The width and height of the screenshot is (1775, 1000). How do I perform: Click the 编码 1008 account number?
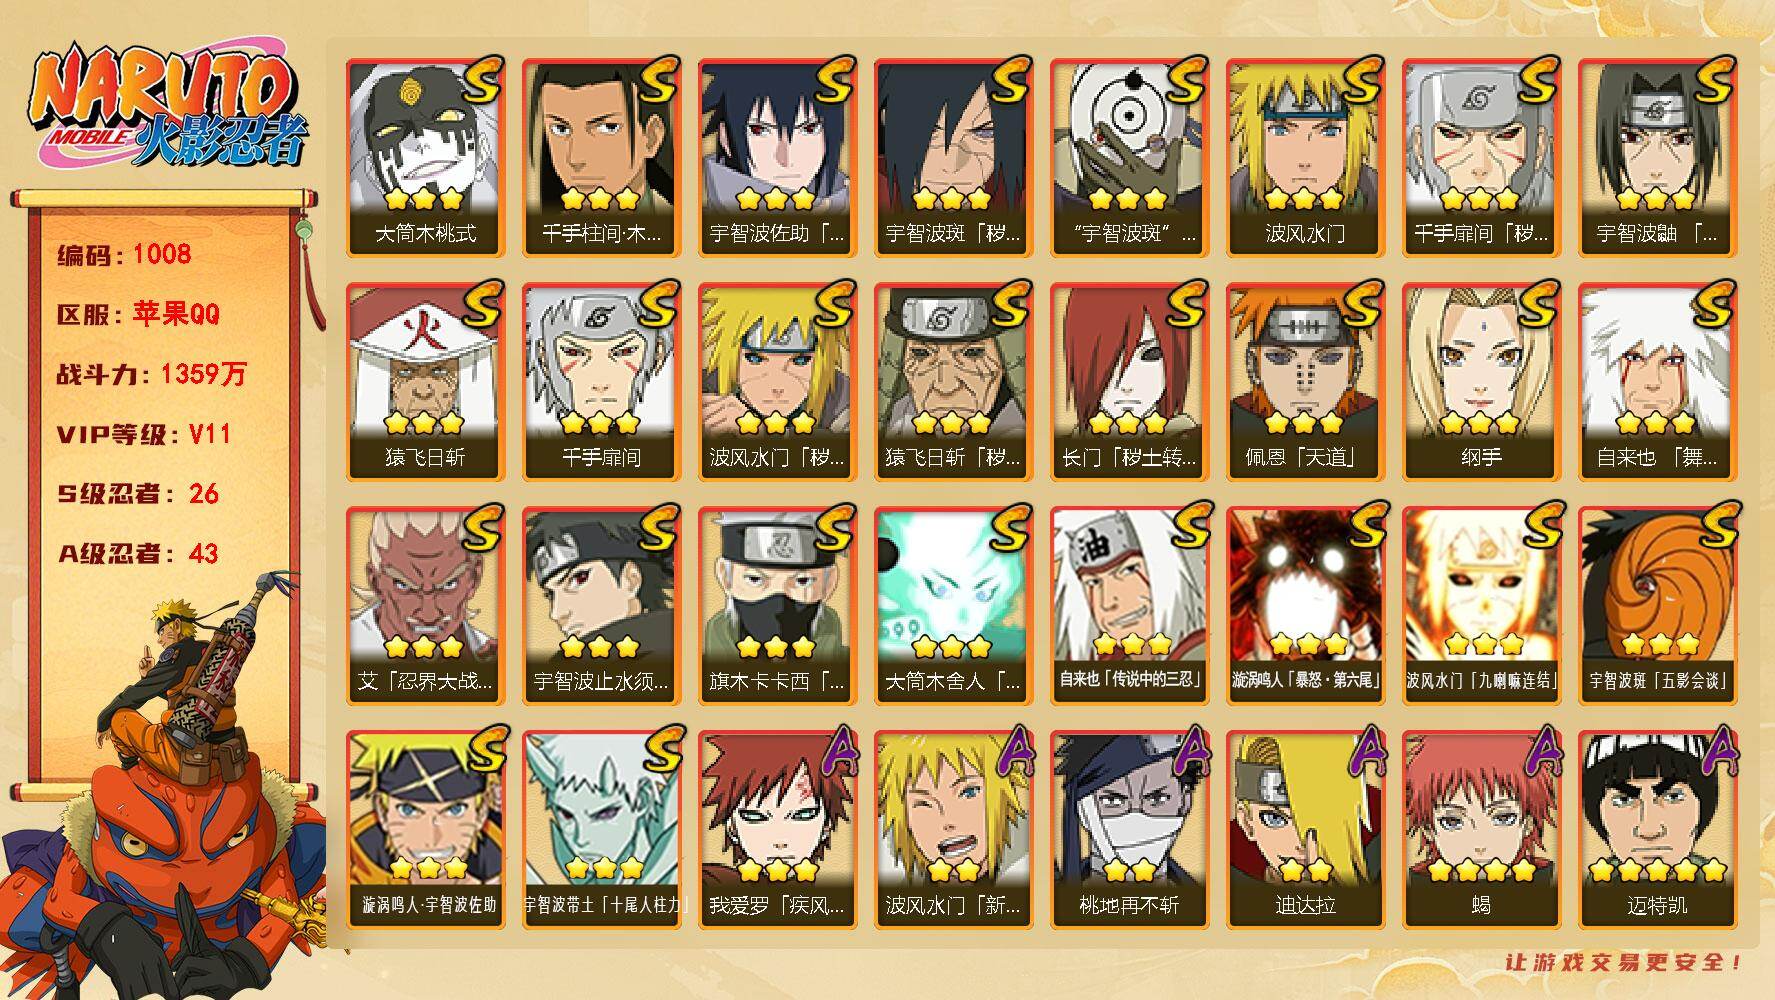(124, 254)
